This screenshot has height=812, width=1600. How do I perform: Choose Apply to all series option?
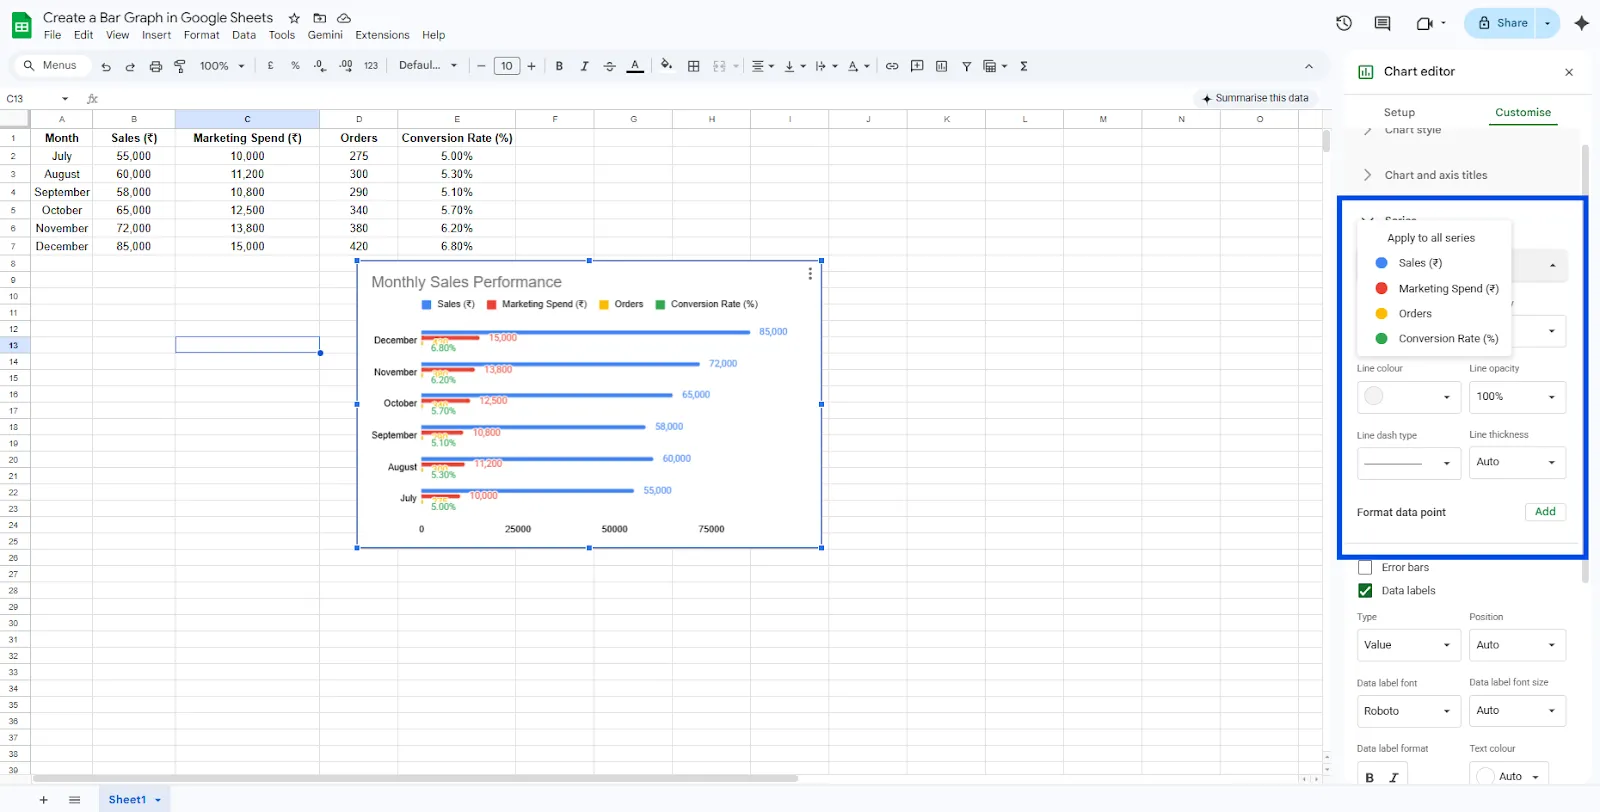(1431, 238)
